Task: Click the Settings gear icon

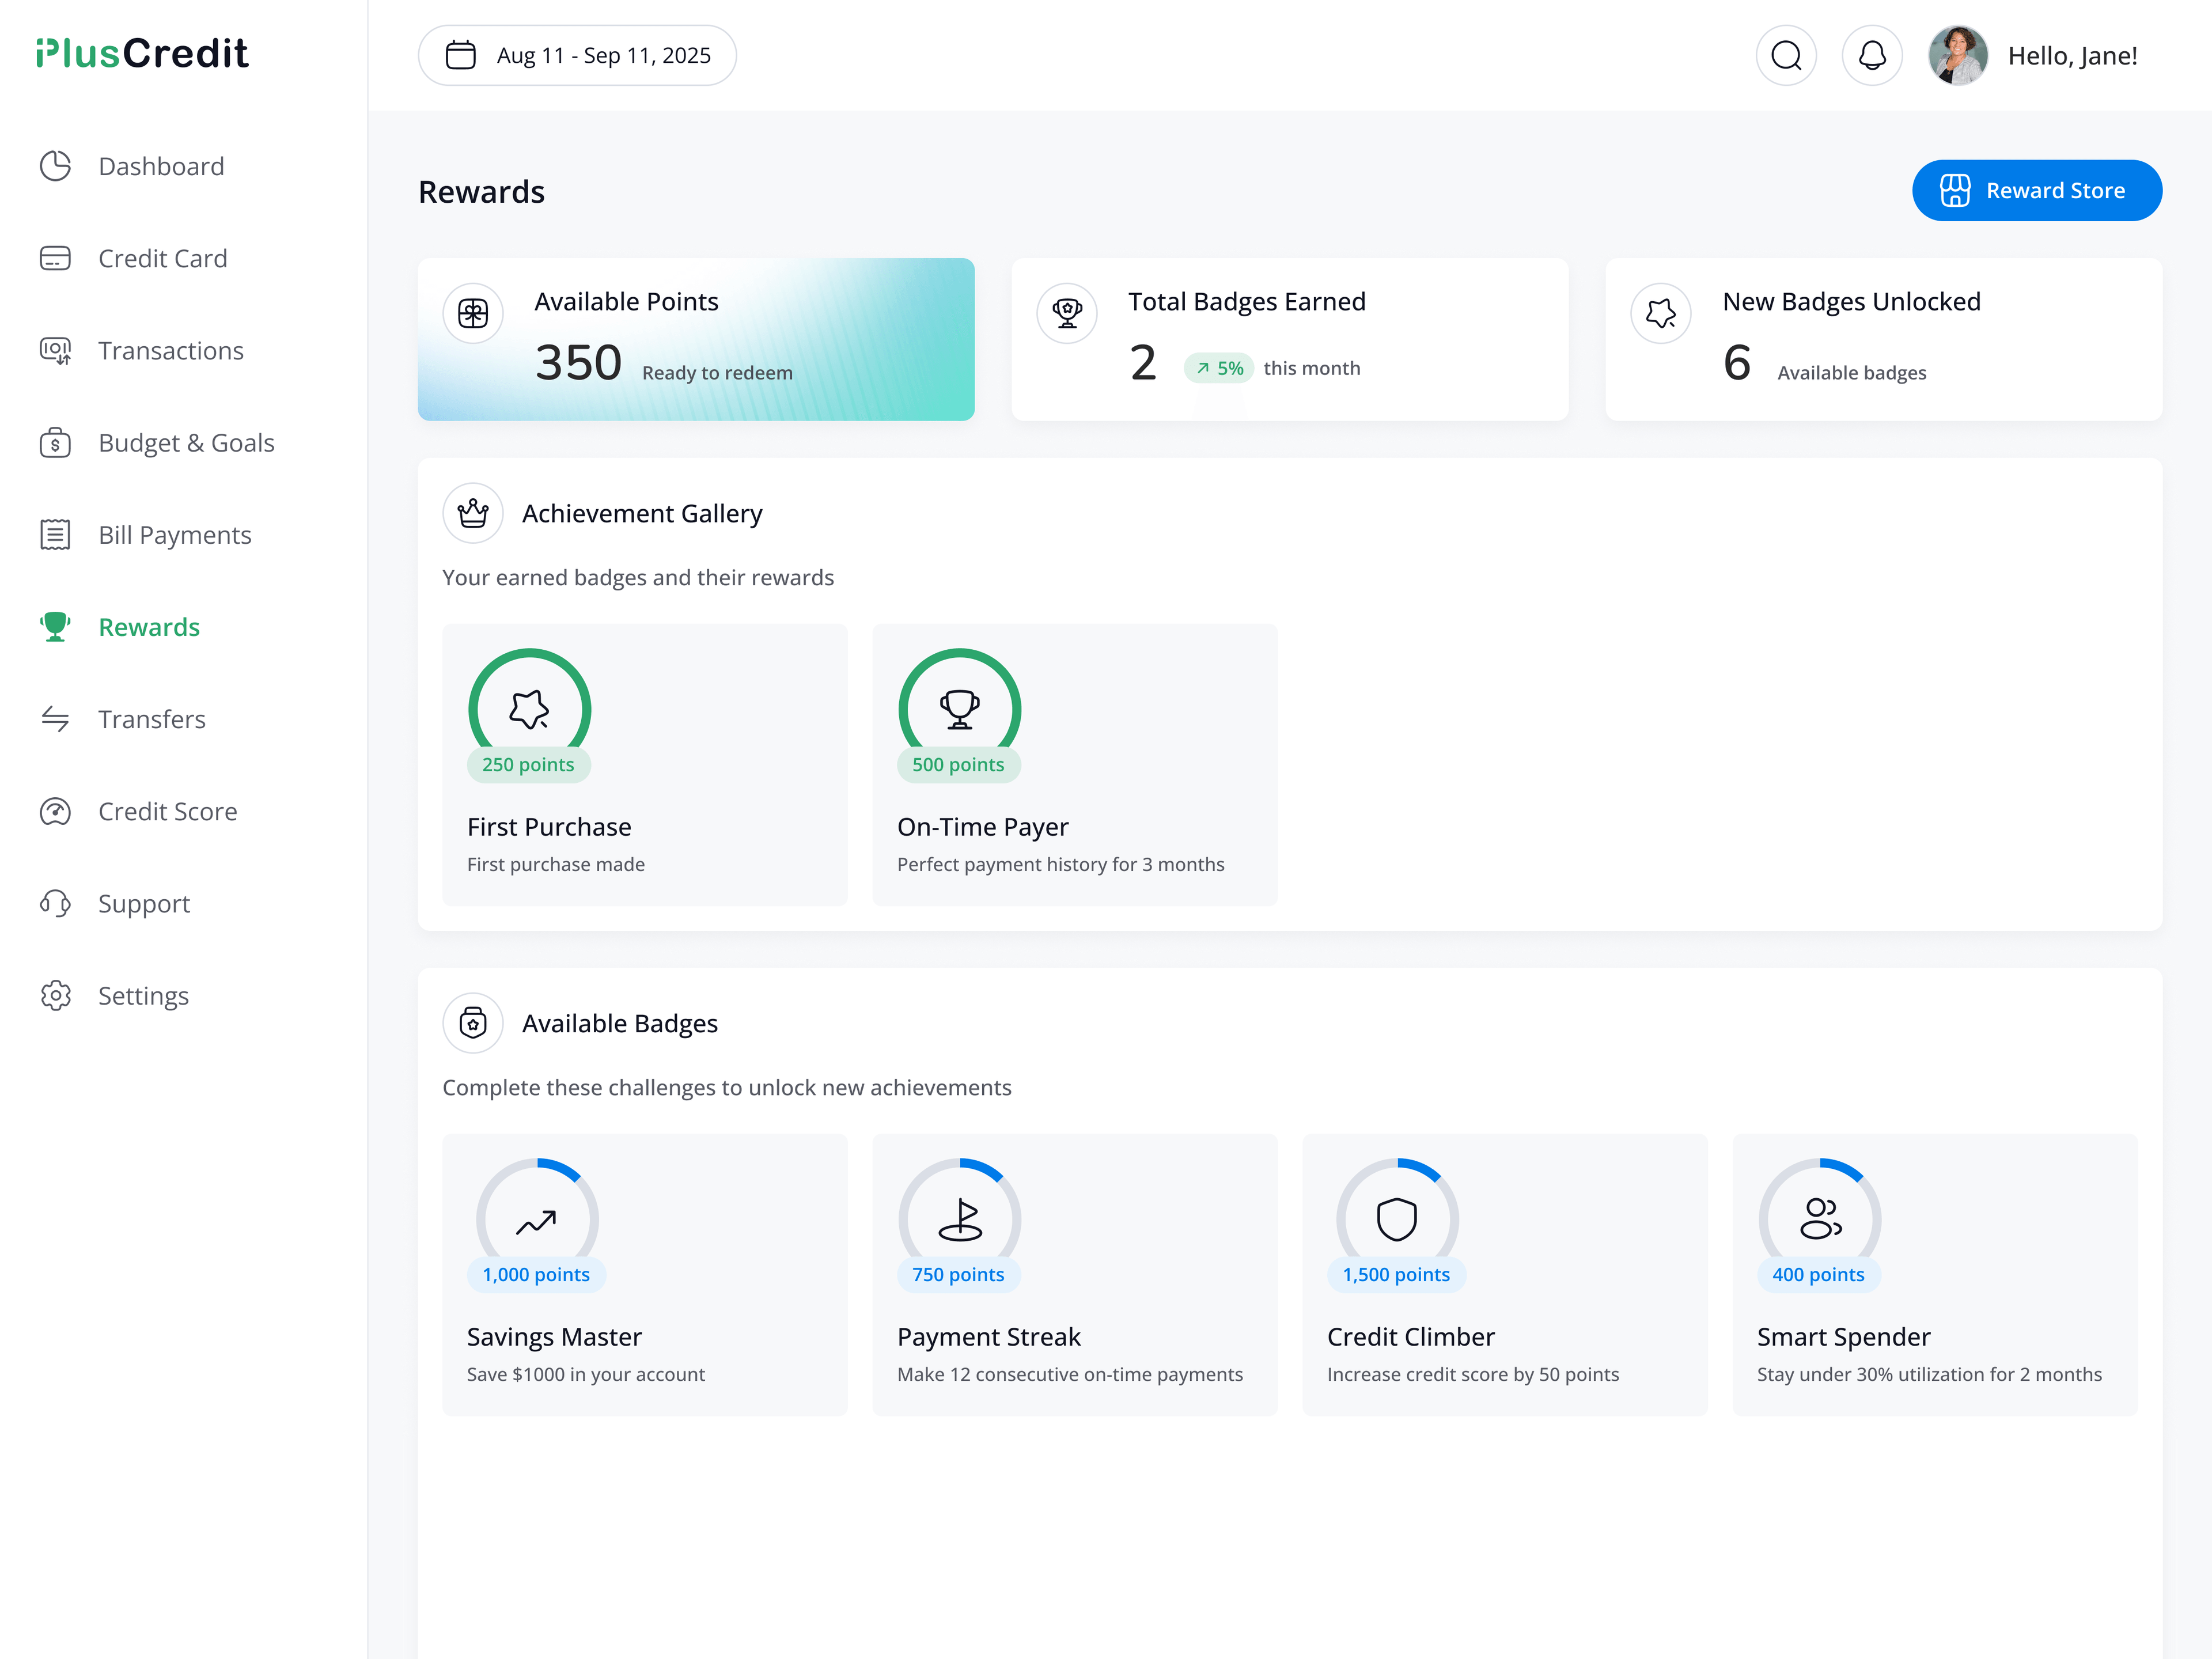Action: pos(55,996)
